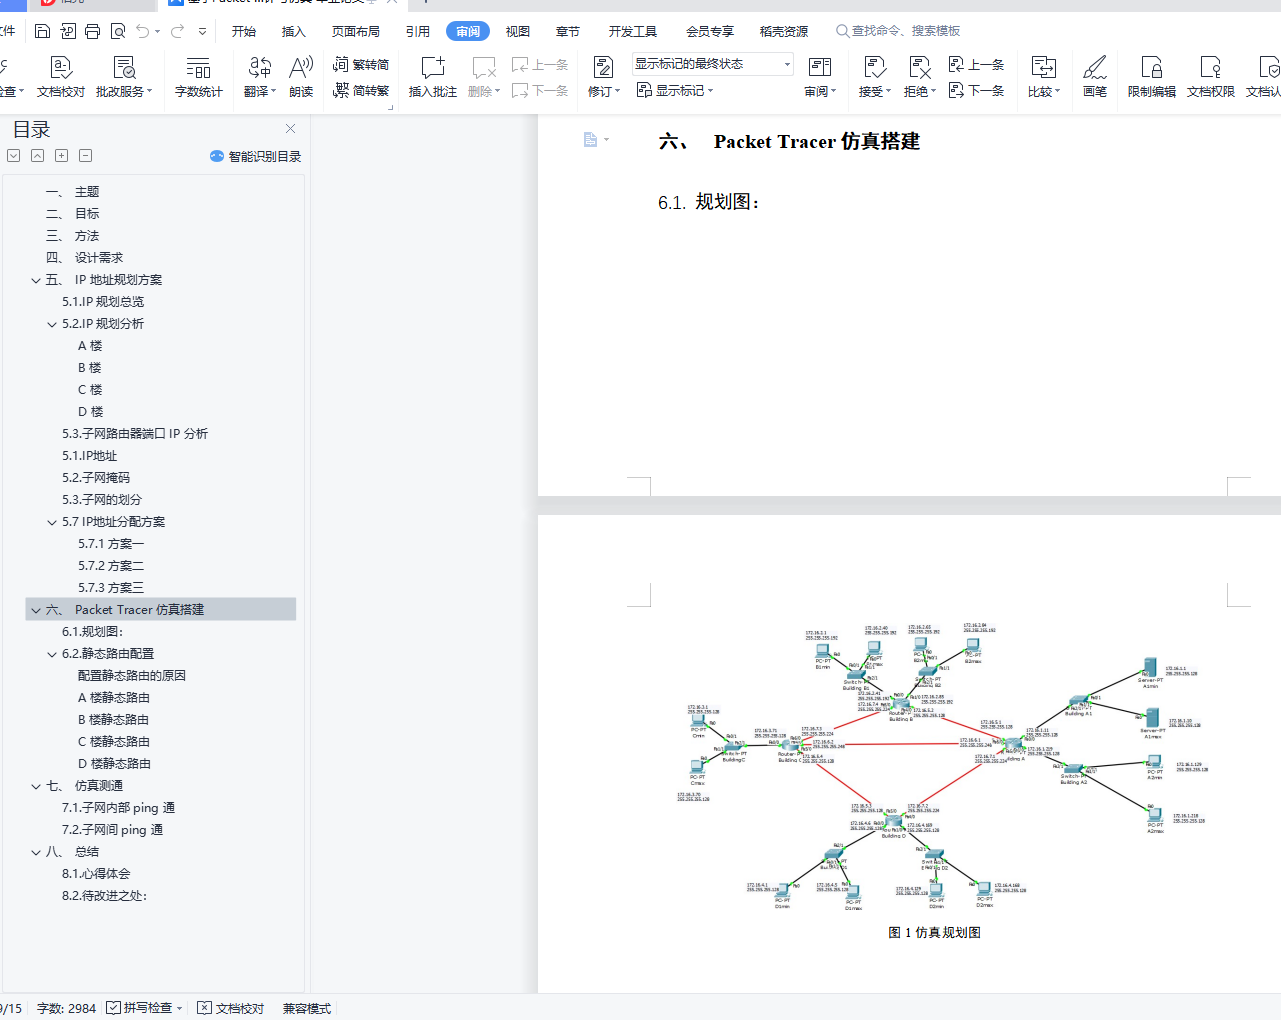The width and height of the screenshot is (1281, 1020).
Task: Collapse the 5.2.IP 规划分析 outline node
Action: pos(52,324)
